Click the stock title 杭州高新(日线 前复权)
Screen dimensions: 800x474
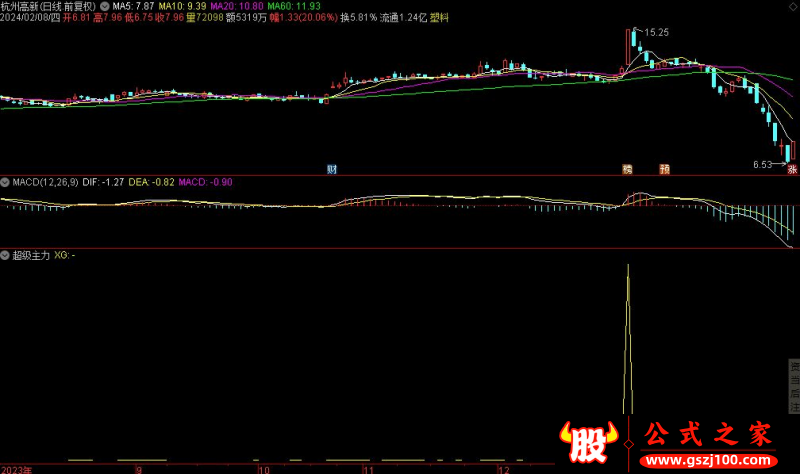tap(48, 7)
